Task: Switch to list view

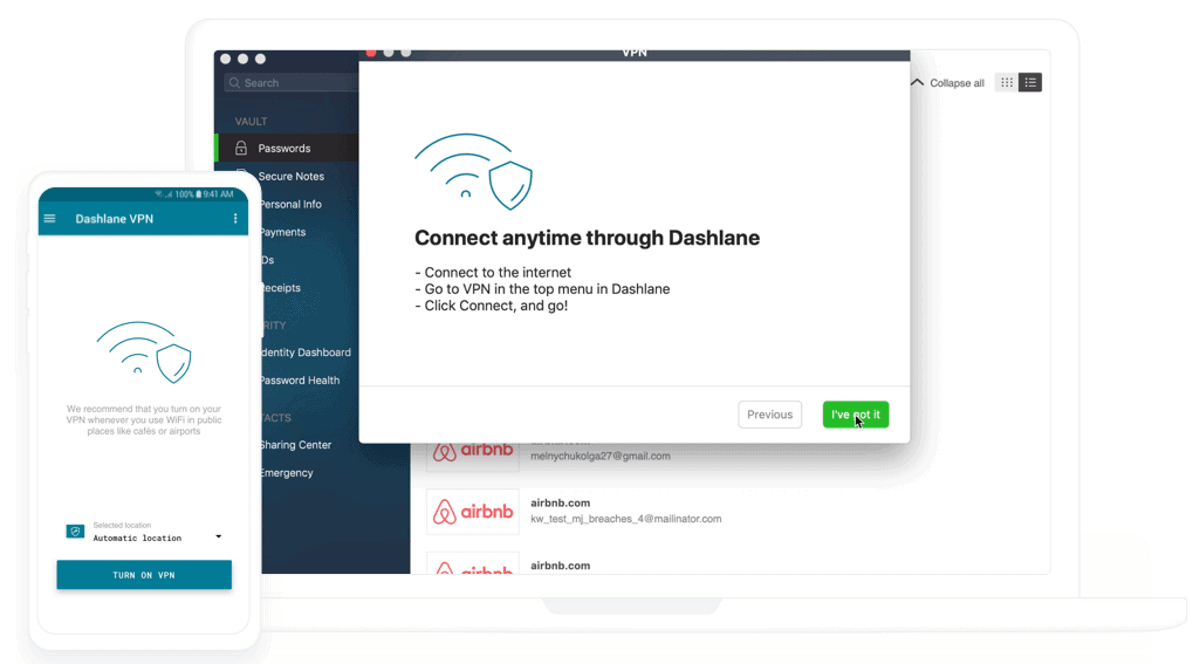Action: tap(1031, 83)
